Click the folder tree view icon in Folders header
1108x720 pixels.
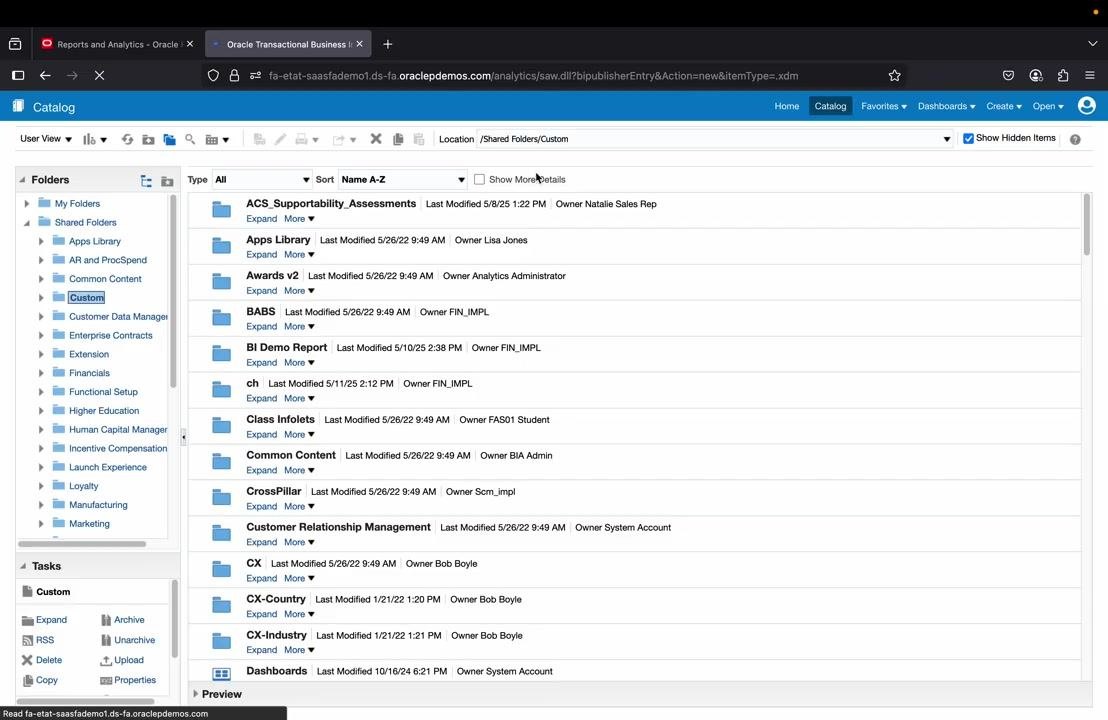pos(146,181)
